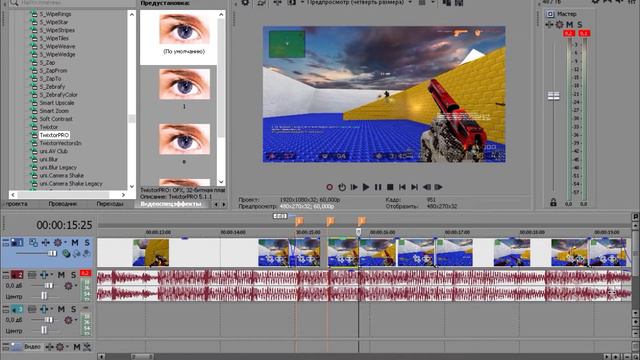
Task: Toggle split-screen view in preview toolbar
Action: (x=292, y=2)
